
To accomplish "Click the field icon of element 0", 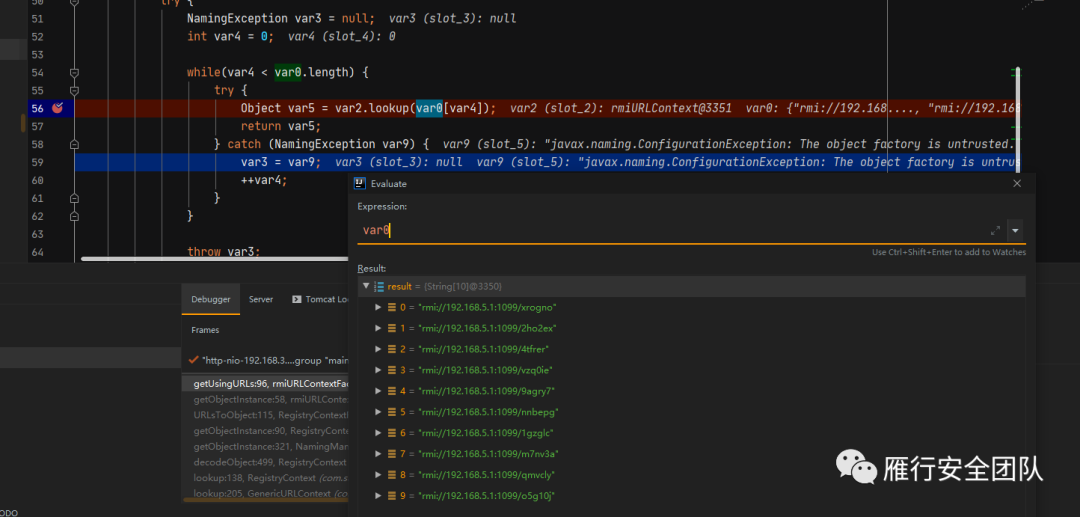I will tap(392, 307).
